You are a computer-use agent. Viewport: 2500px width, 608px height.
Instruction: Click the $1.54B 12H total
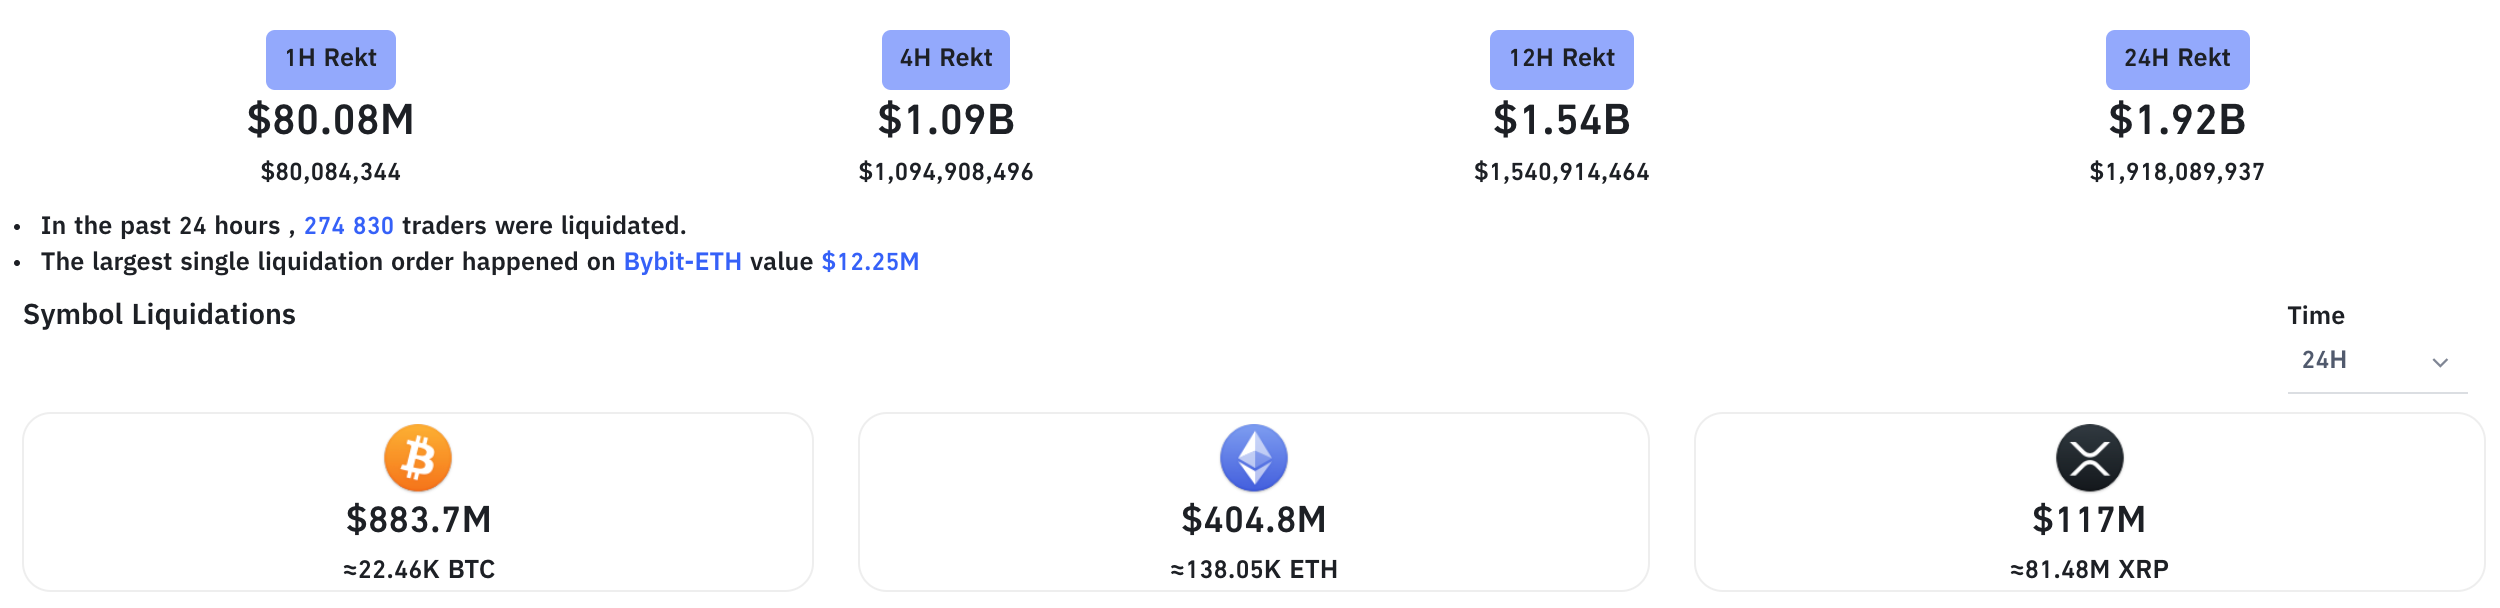(1561, 120)
